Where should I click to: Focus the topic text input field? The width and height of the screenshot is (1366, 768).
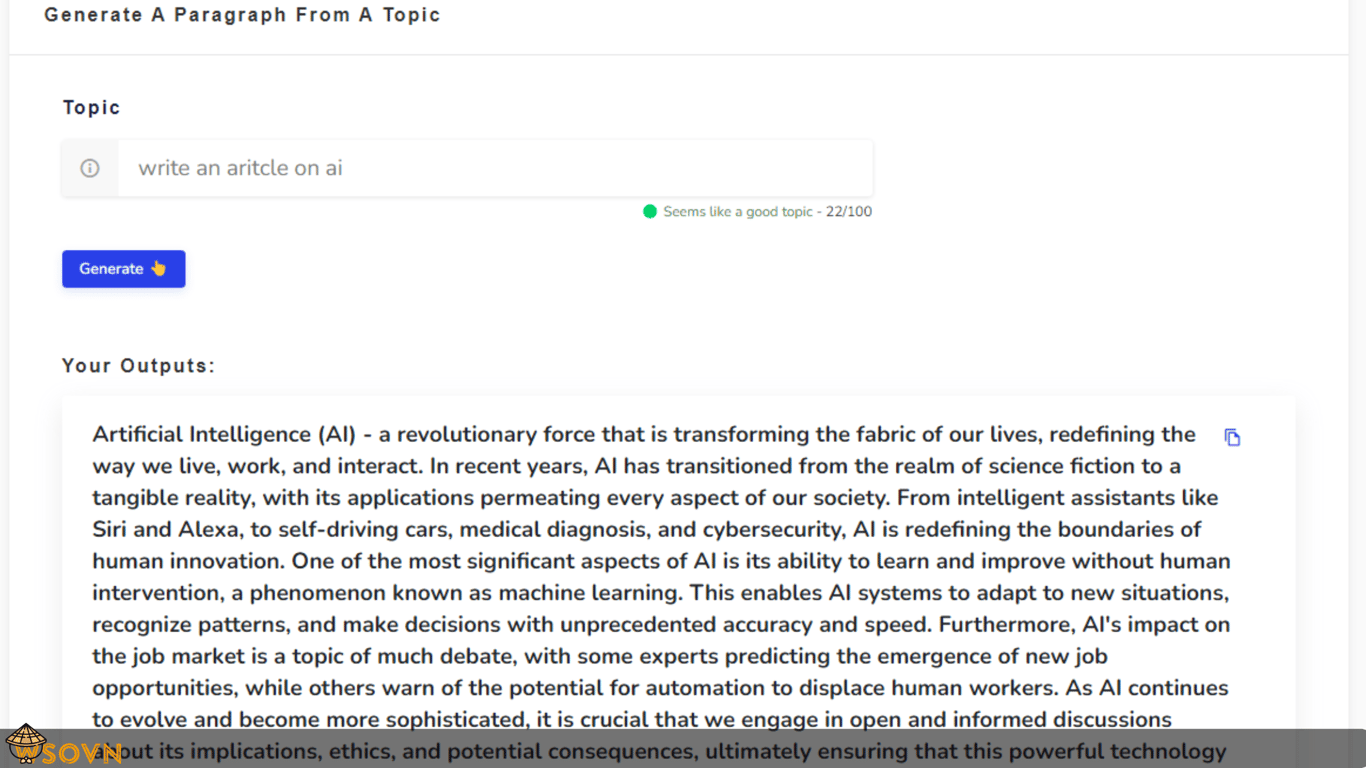495,168
